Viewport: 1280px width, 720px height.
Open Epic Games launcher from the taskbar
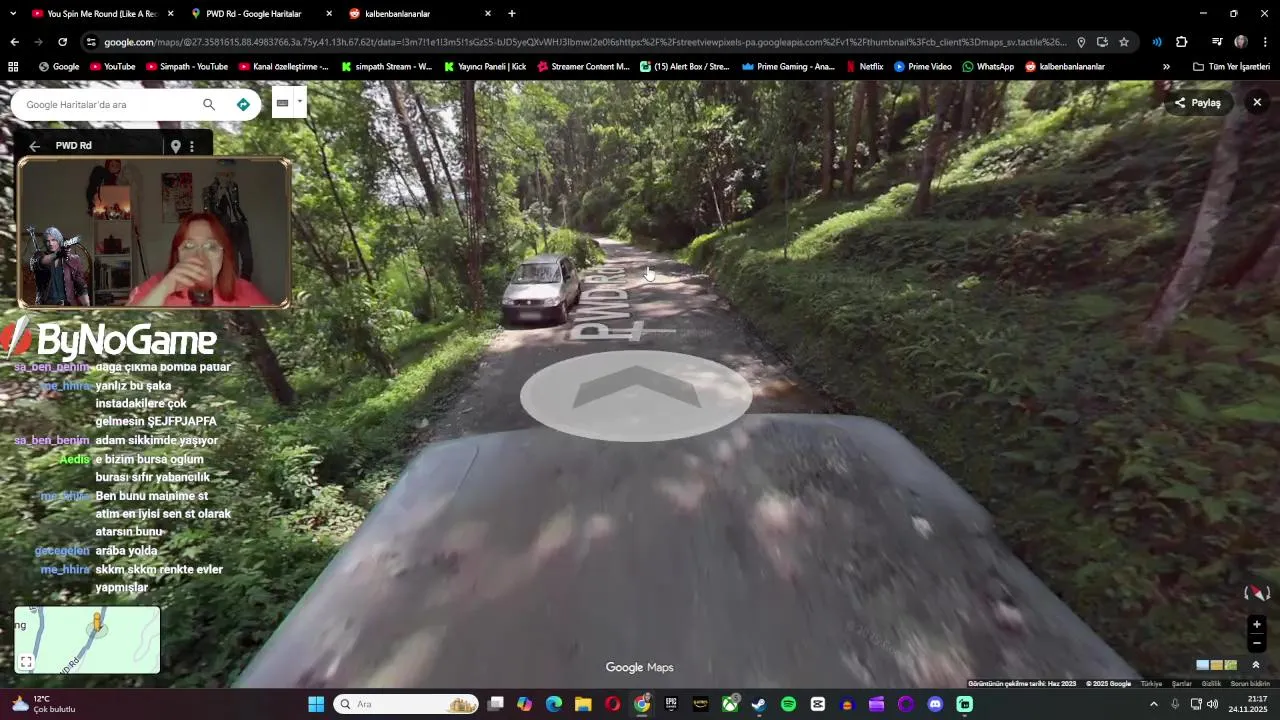671,704
